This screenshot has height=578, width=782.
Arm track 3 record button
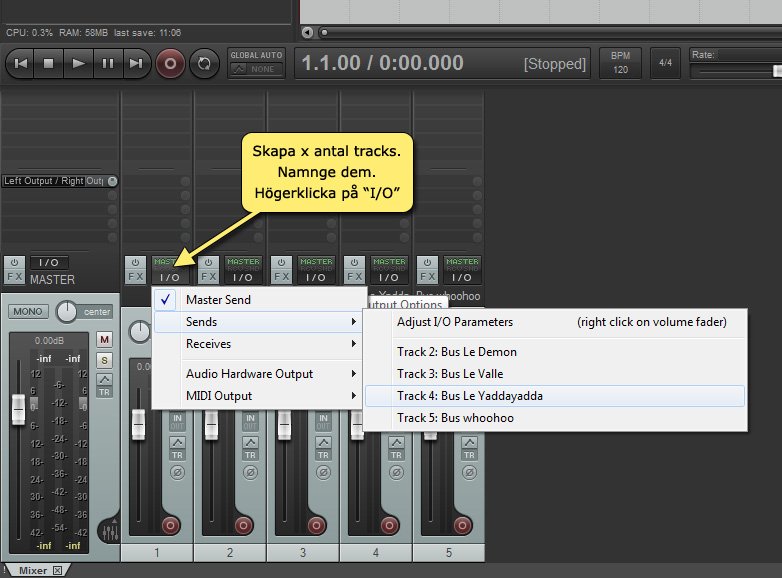point(316,525)
